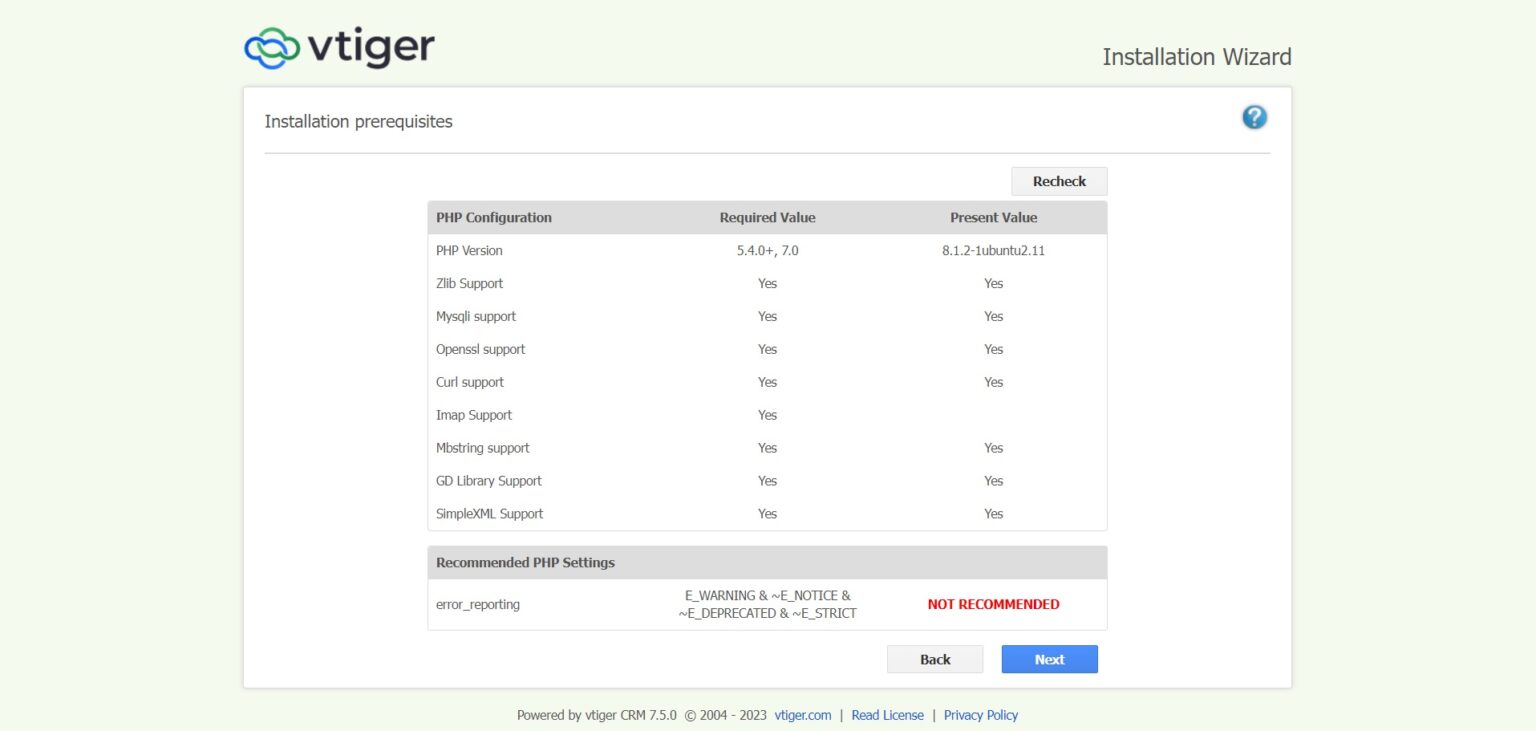Click the 'SimpleXML Support' row label
The image size is (1536, 731).
coord(490,514)
